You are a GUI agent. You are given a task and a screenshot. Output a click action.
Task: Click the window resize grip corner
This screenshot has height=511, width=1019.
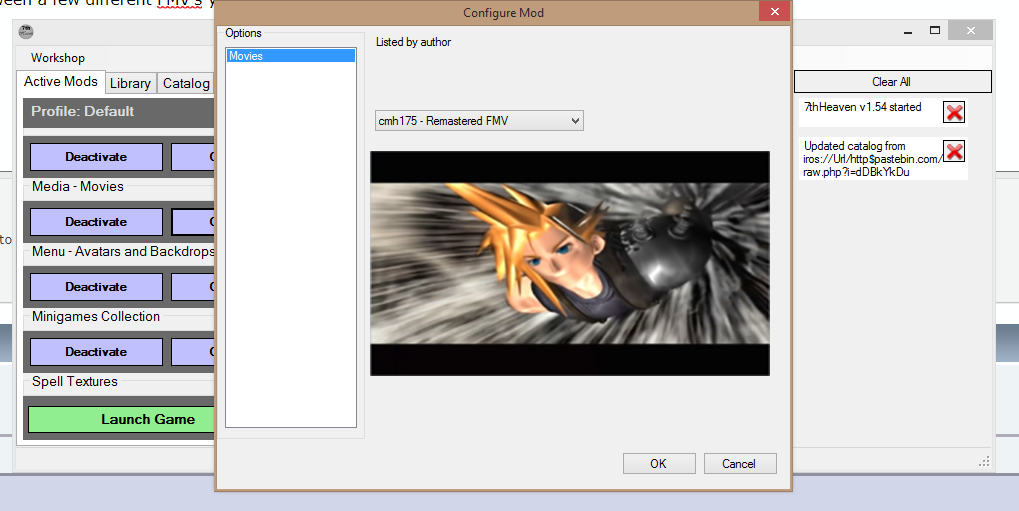985,461
